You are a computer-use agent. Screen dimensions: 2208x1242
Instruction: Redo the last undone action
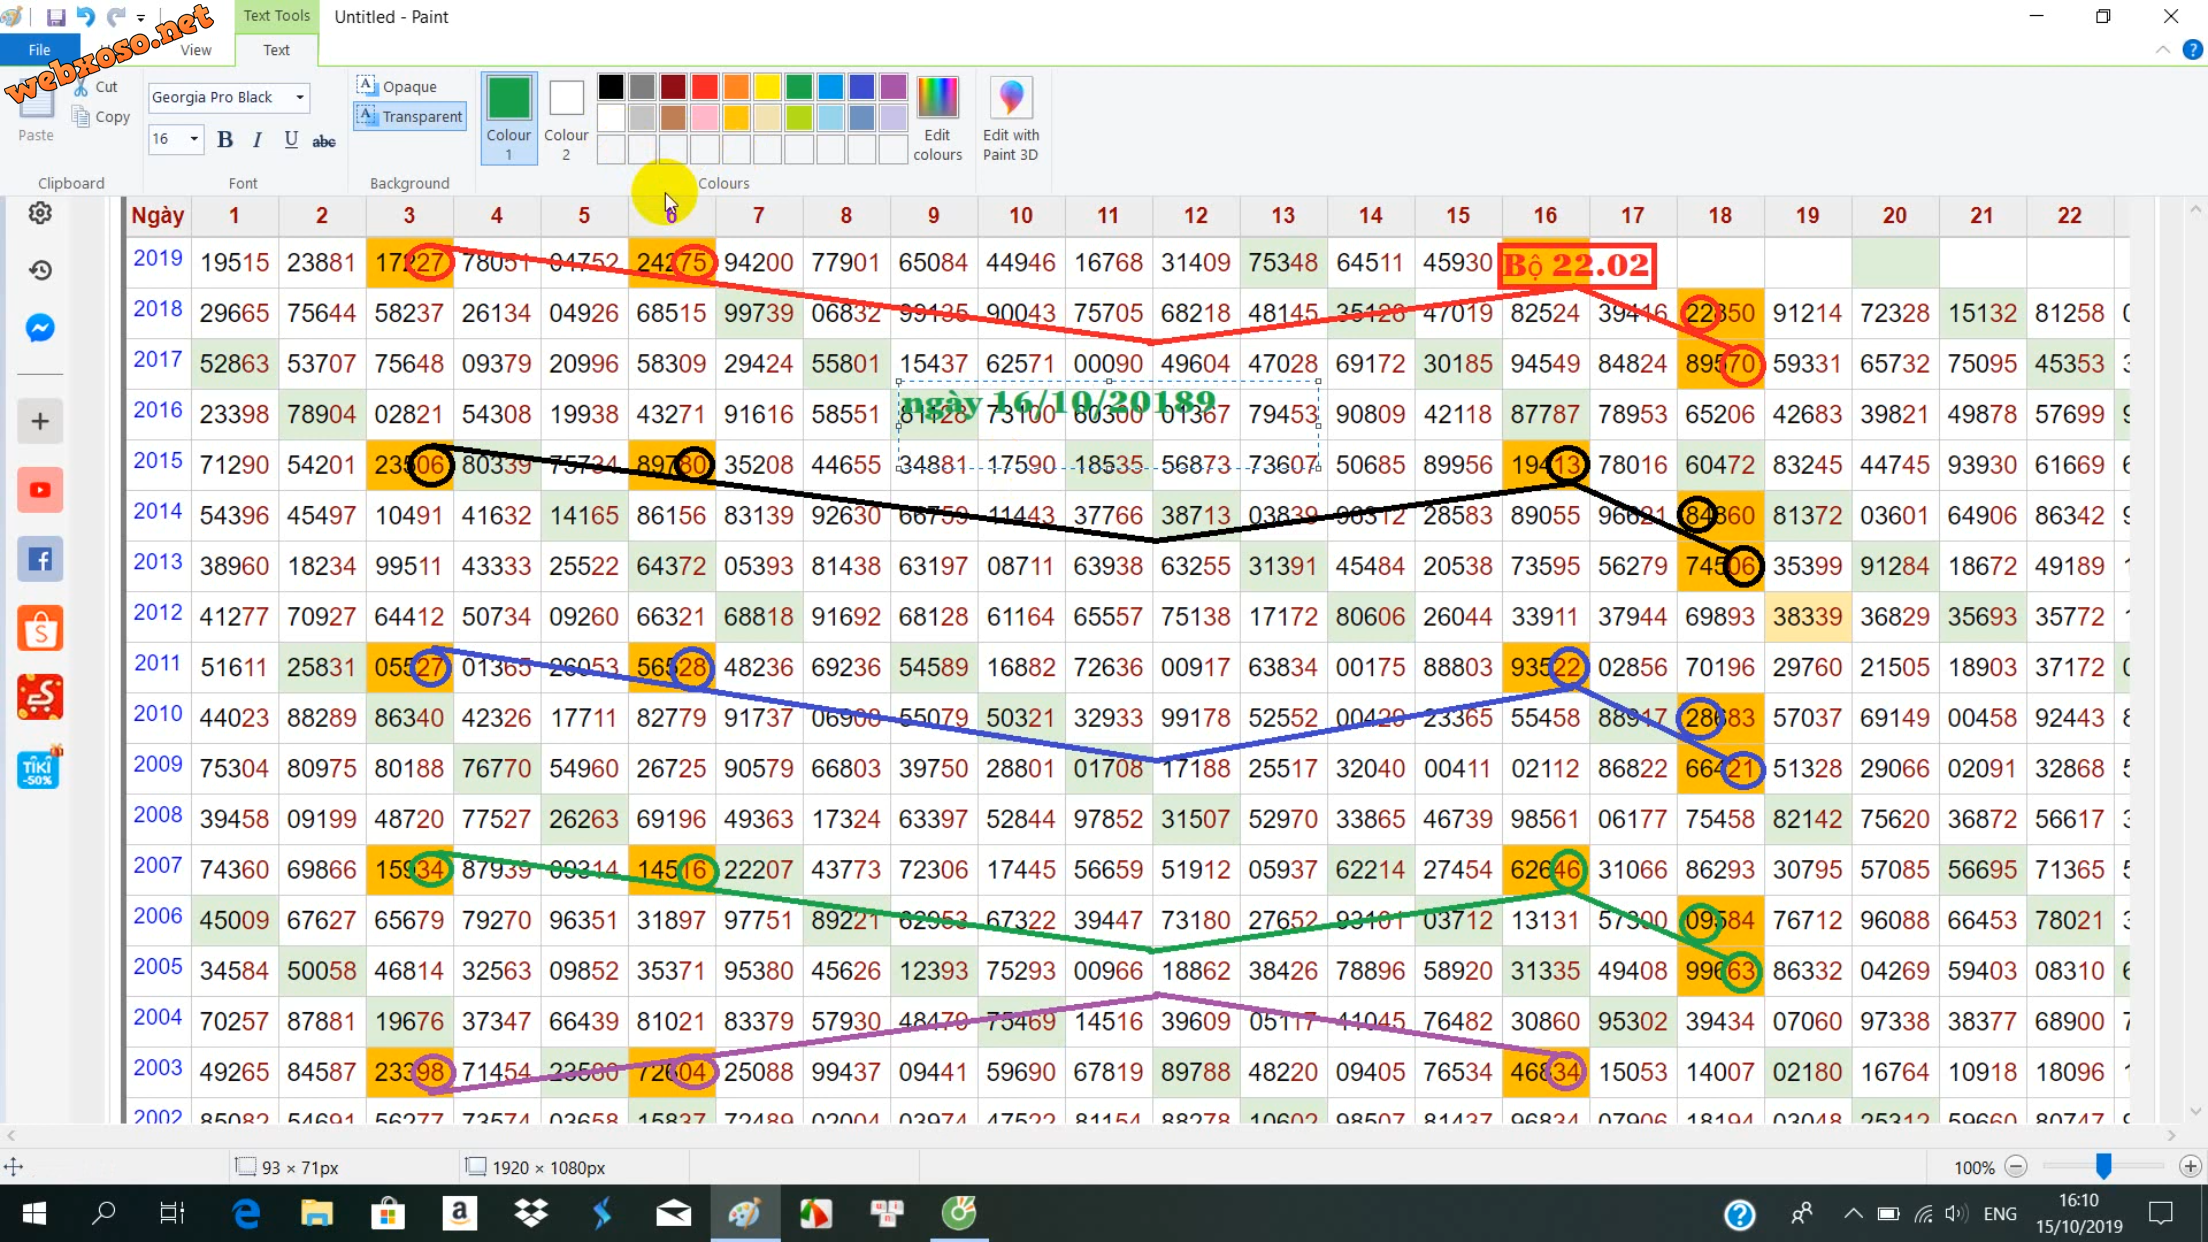click(x=116, y=17)
